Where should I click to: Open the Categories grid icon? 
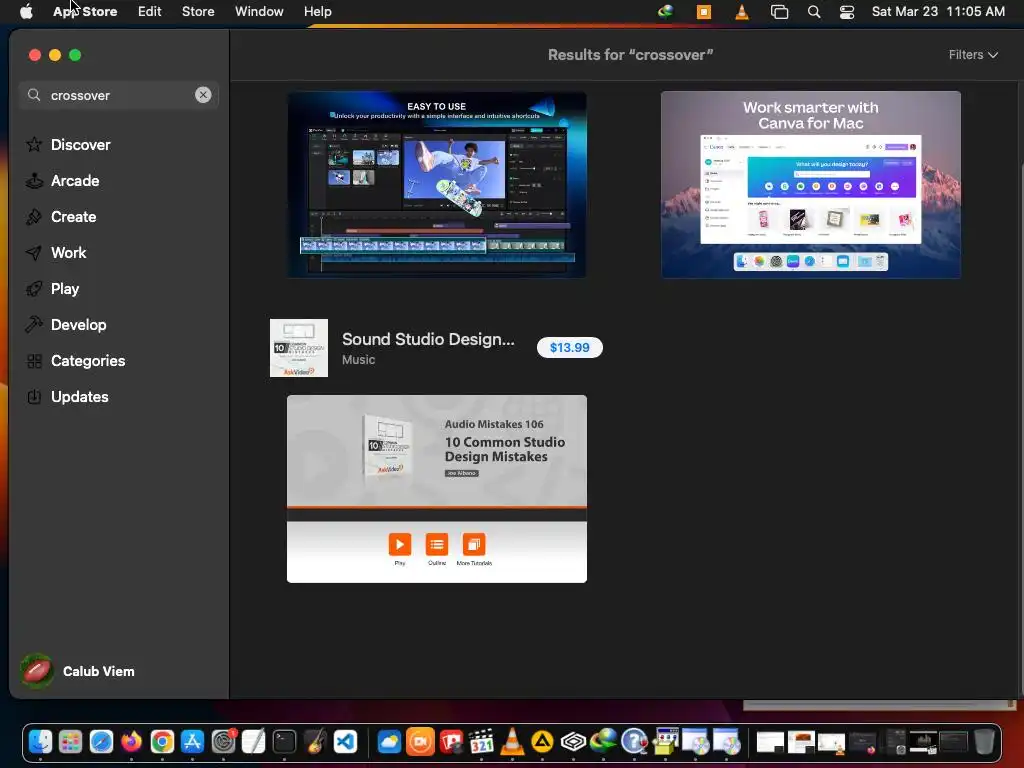pyautogui.click(x=34, y=360)
